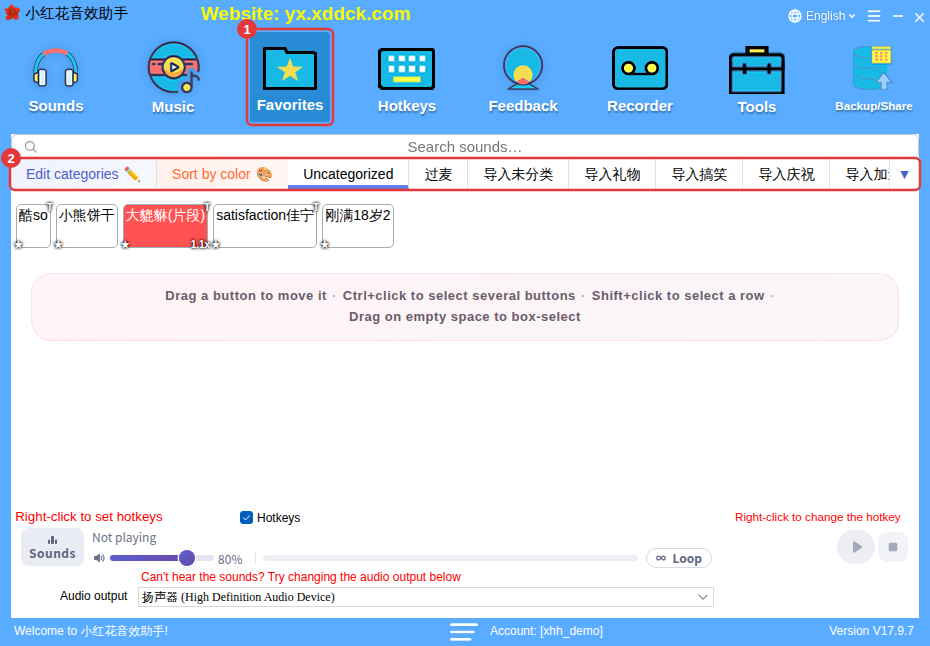Open the Backup/Share section

pos(874,79)
